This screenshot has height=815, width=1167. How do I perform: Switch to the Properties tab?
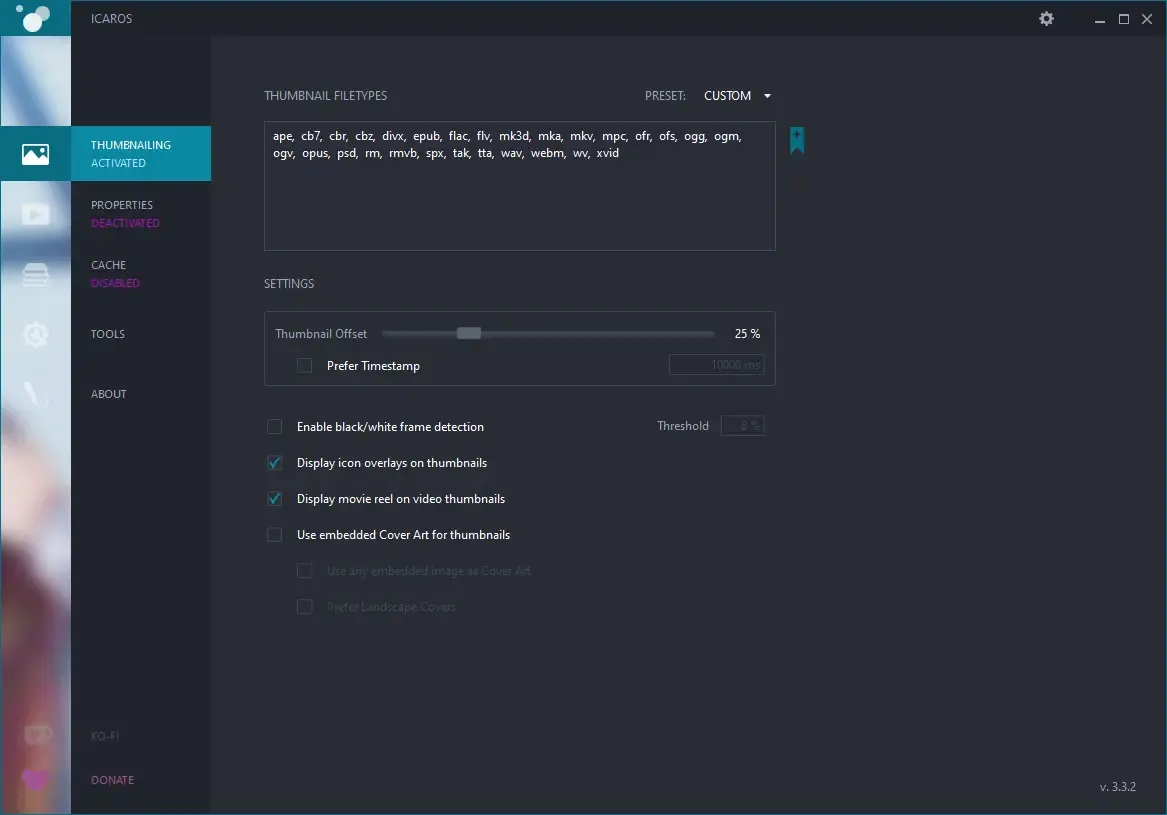[x=123, y=205]
